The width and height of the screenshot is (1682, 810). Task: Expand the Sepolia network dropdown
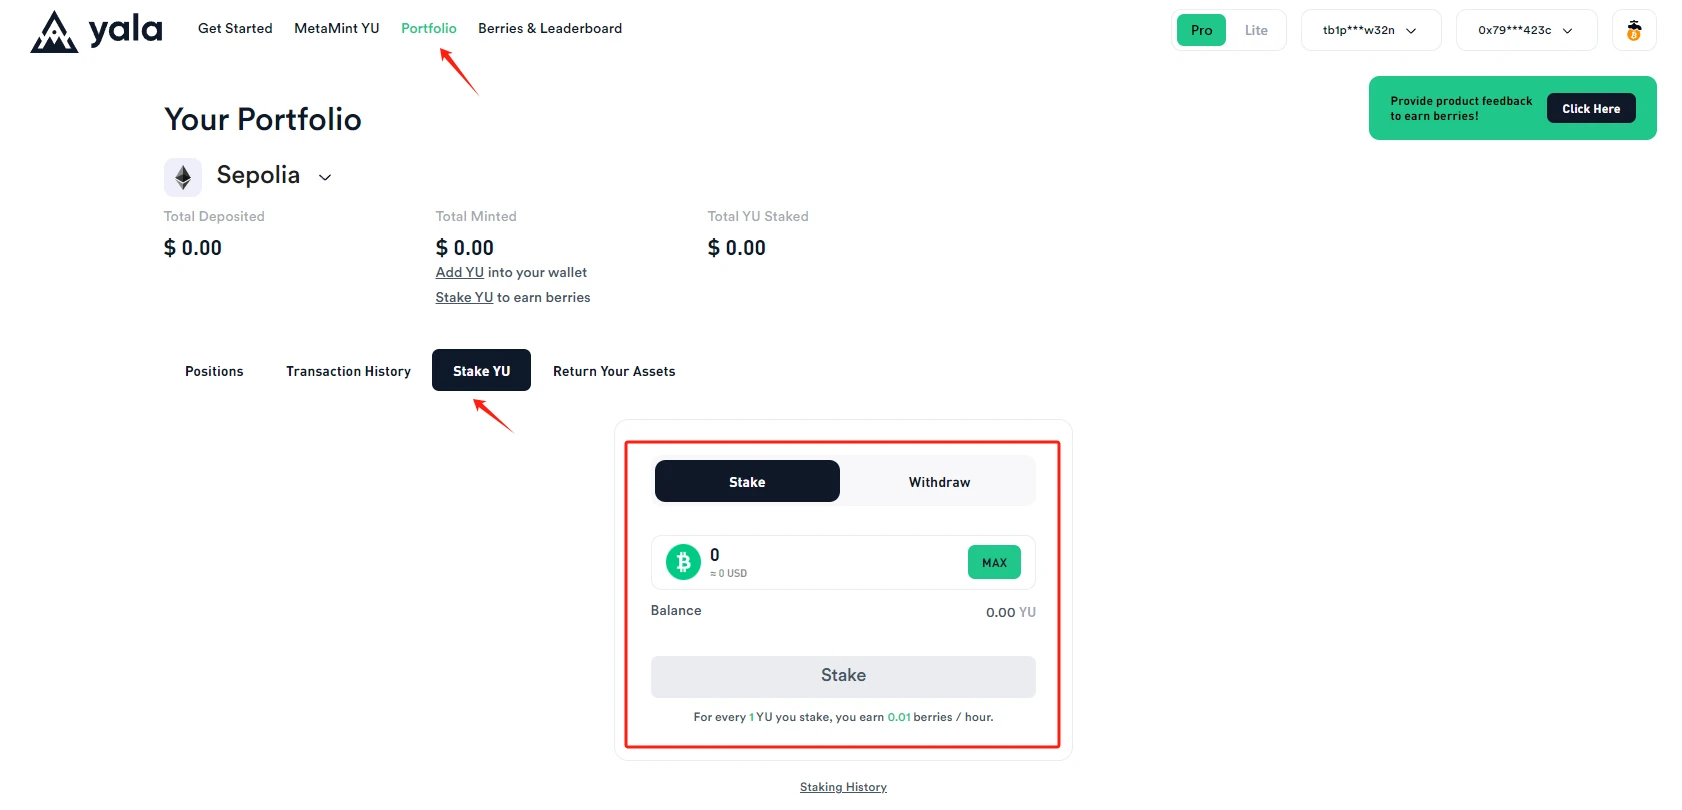point(325,177)
